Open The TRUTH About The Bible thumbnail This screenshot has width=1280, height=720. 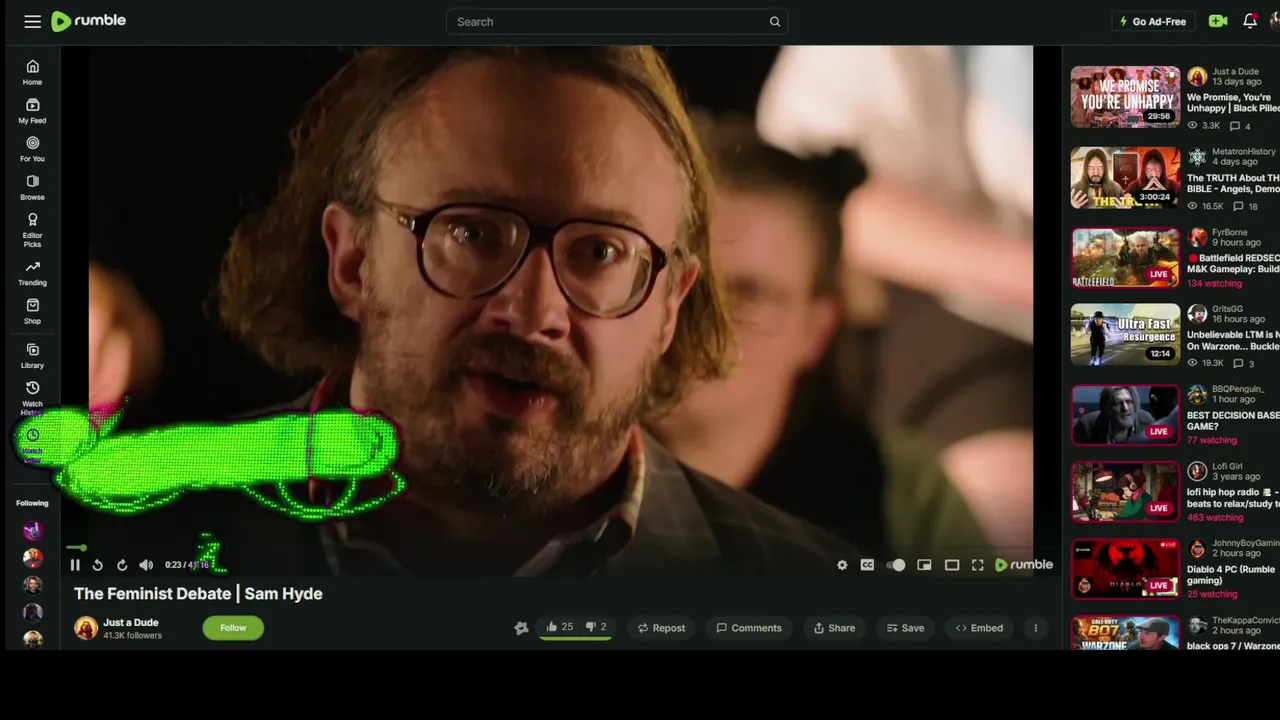click(x=1125, y=178)
